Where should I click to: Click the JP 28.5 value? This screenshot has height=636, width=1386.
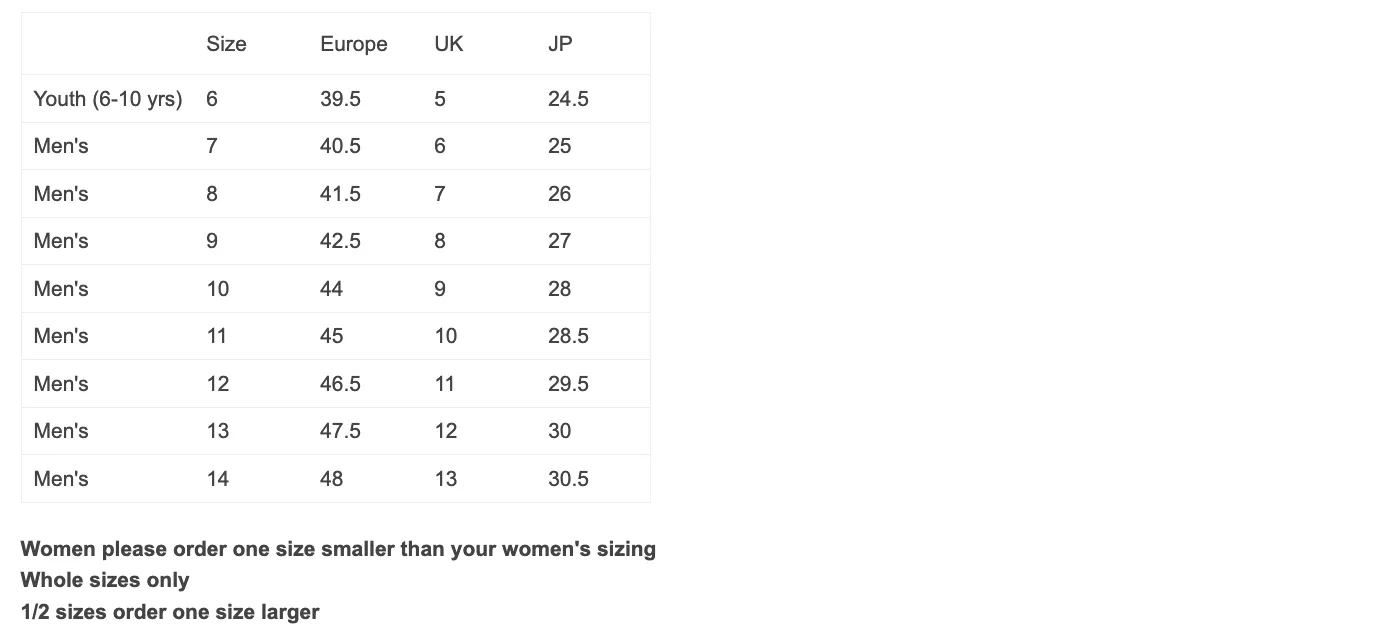click(568, 336)
